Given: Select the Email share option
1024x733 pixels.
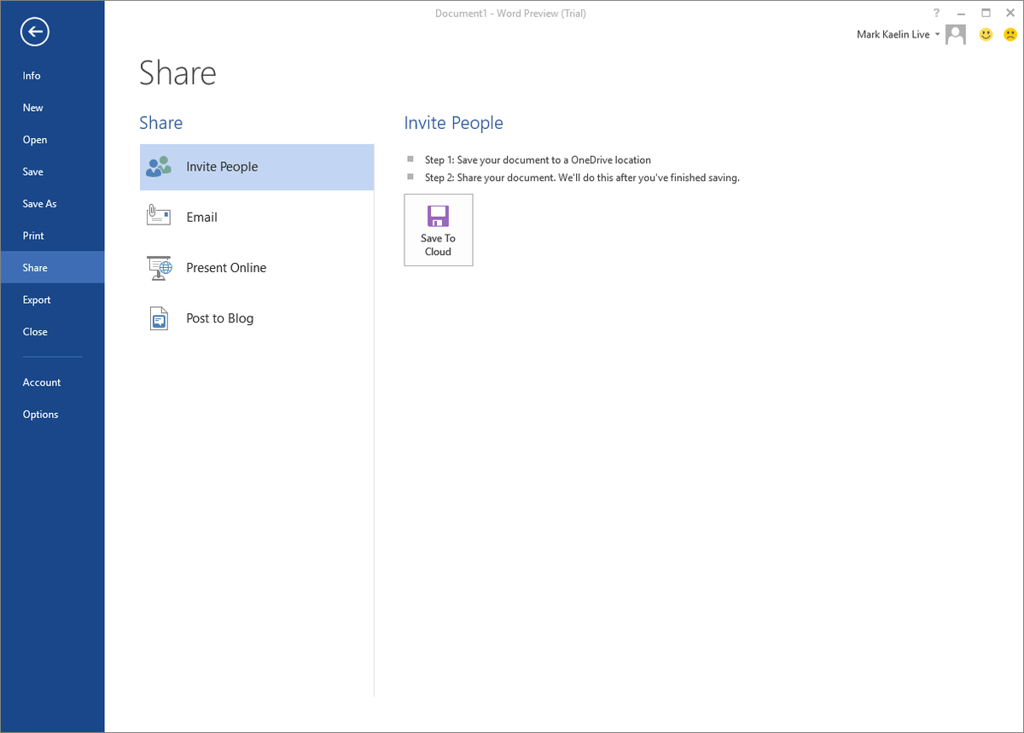Looking at the screenshot, I should (x=257, y=217).
